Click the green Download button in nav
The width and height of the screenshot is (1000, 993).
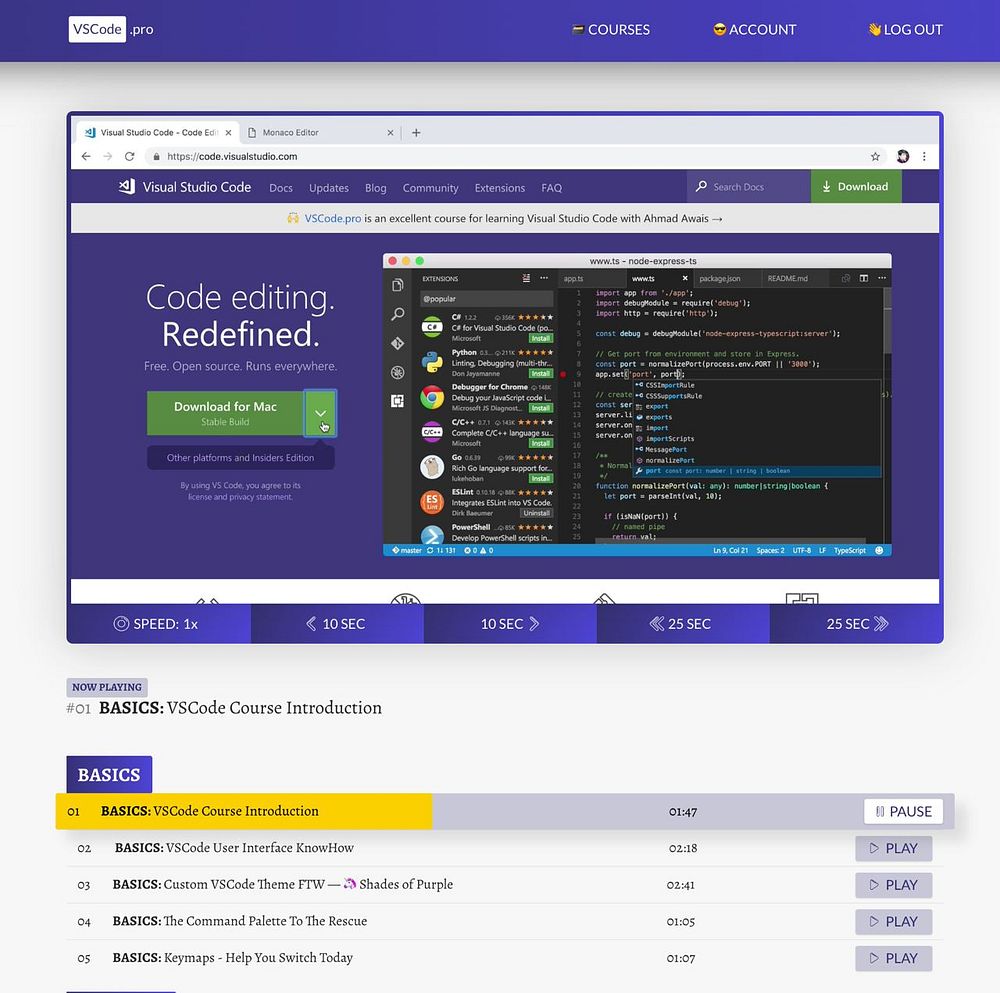(x=856, y=187)
